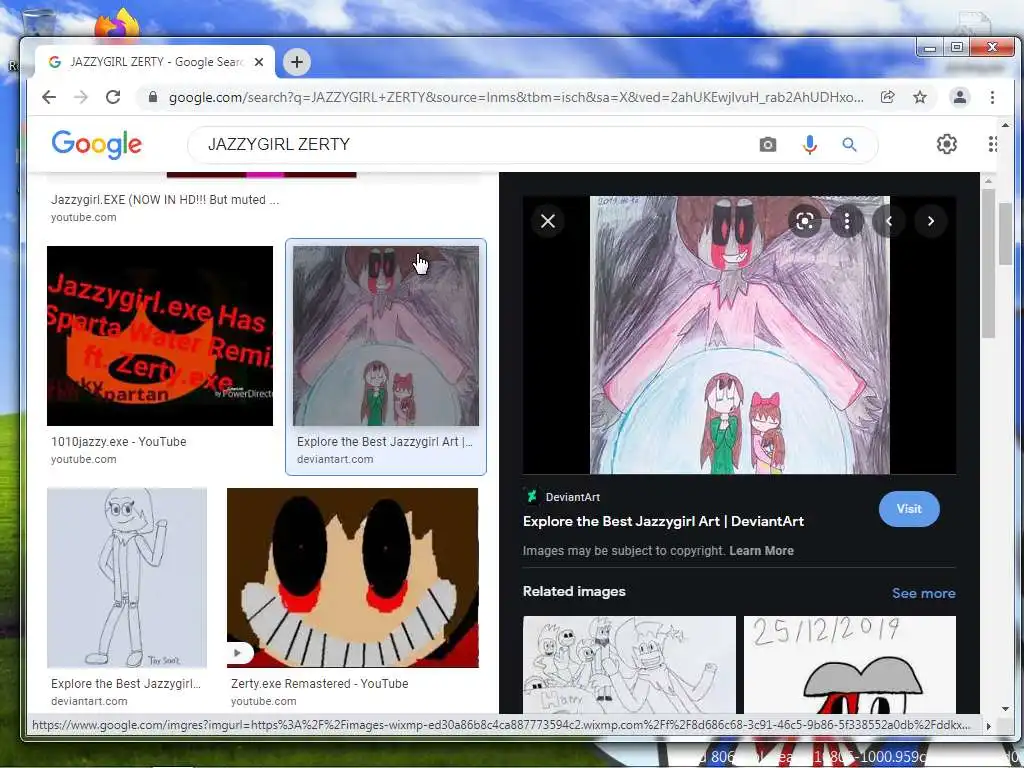The width and height of the screenshot is (1024, 768).
Task: Close the JAZZYGIRL ZERTY tab
Action: pyautogui.click(x=259, y=62)
